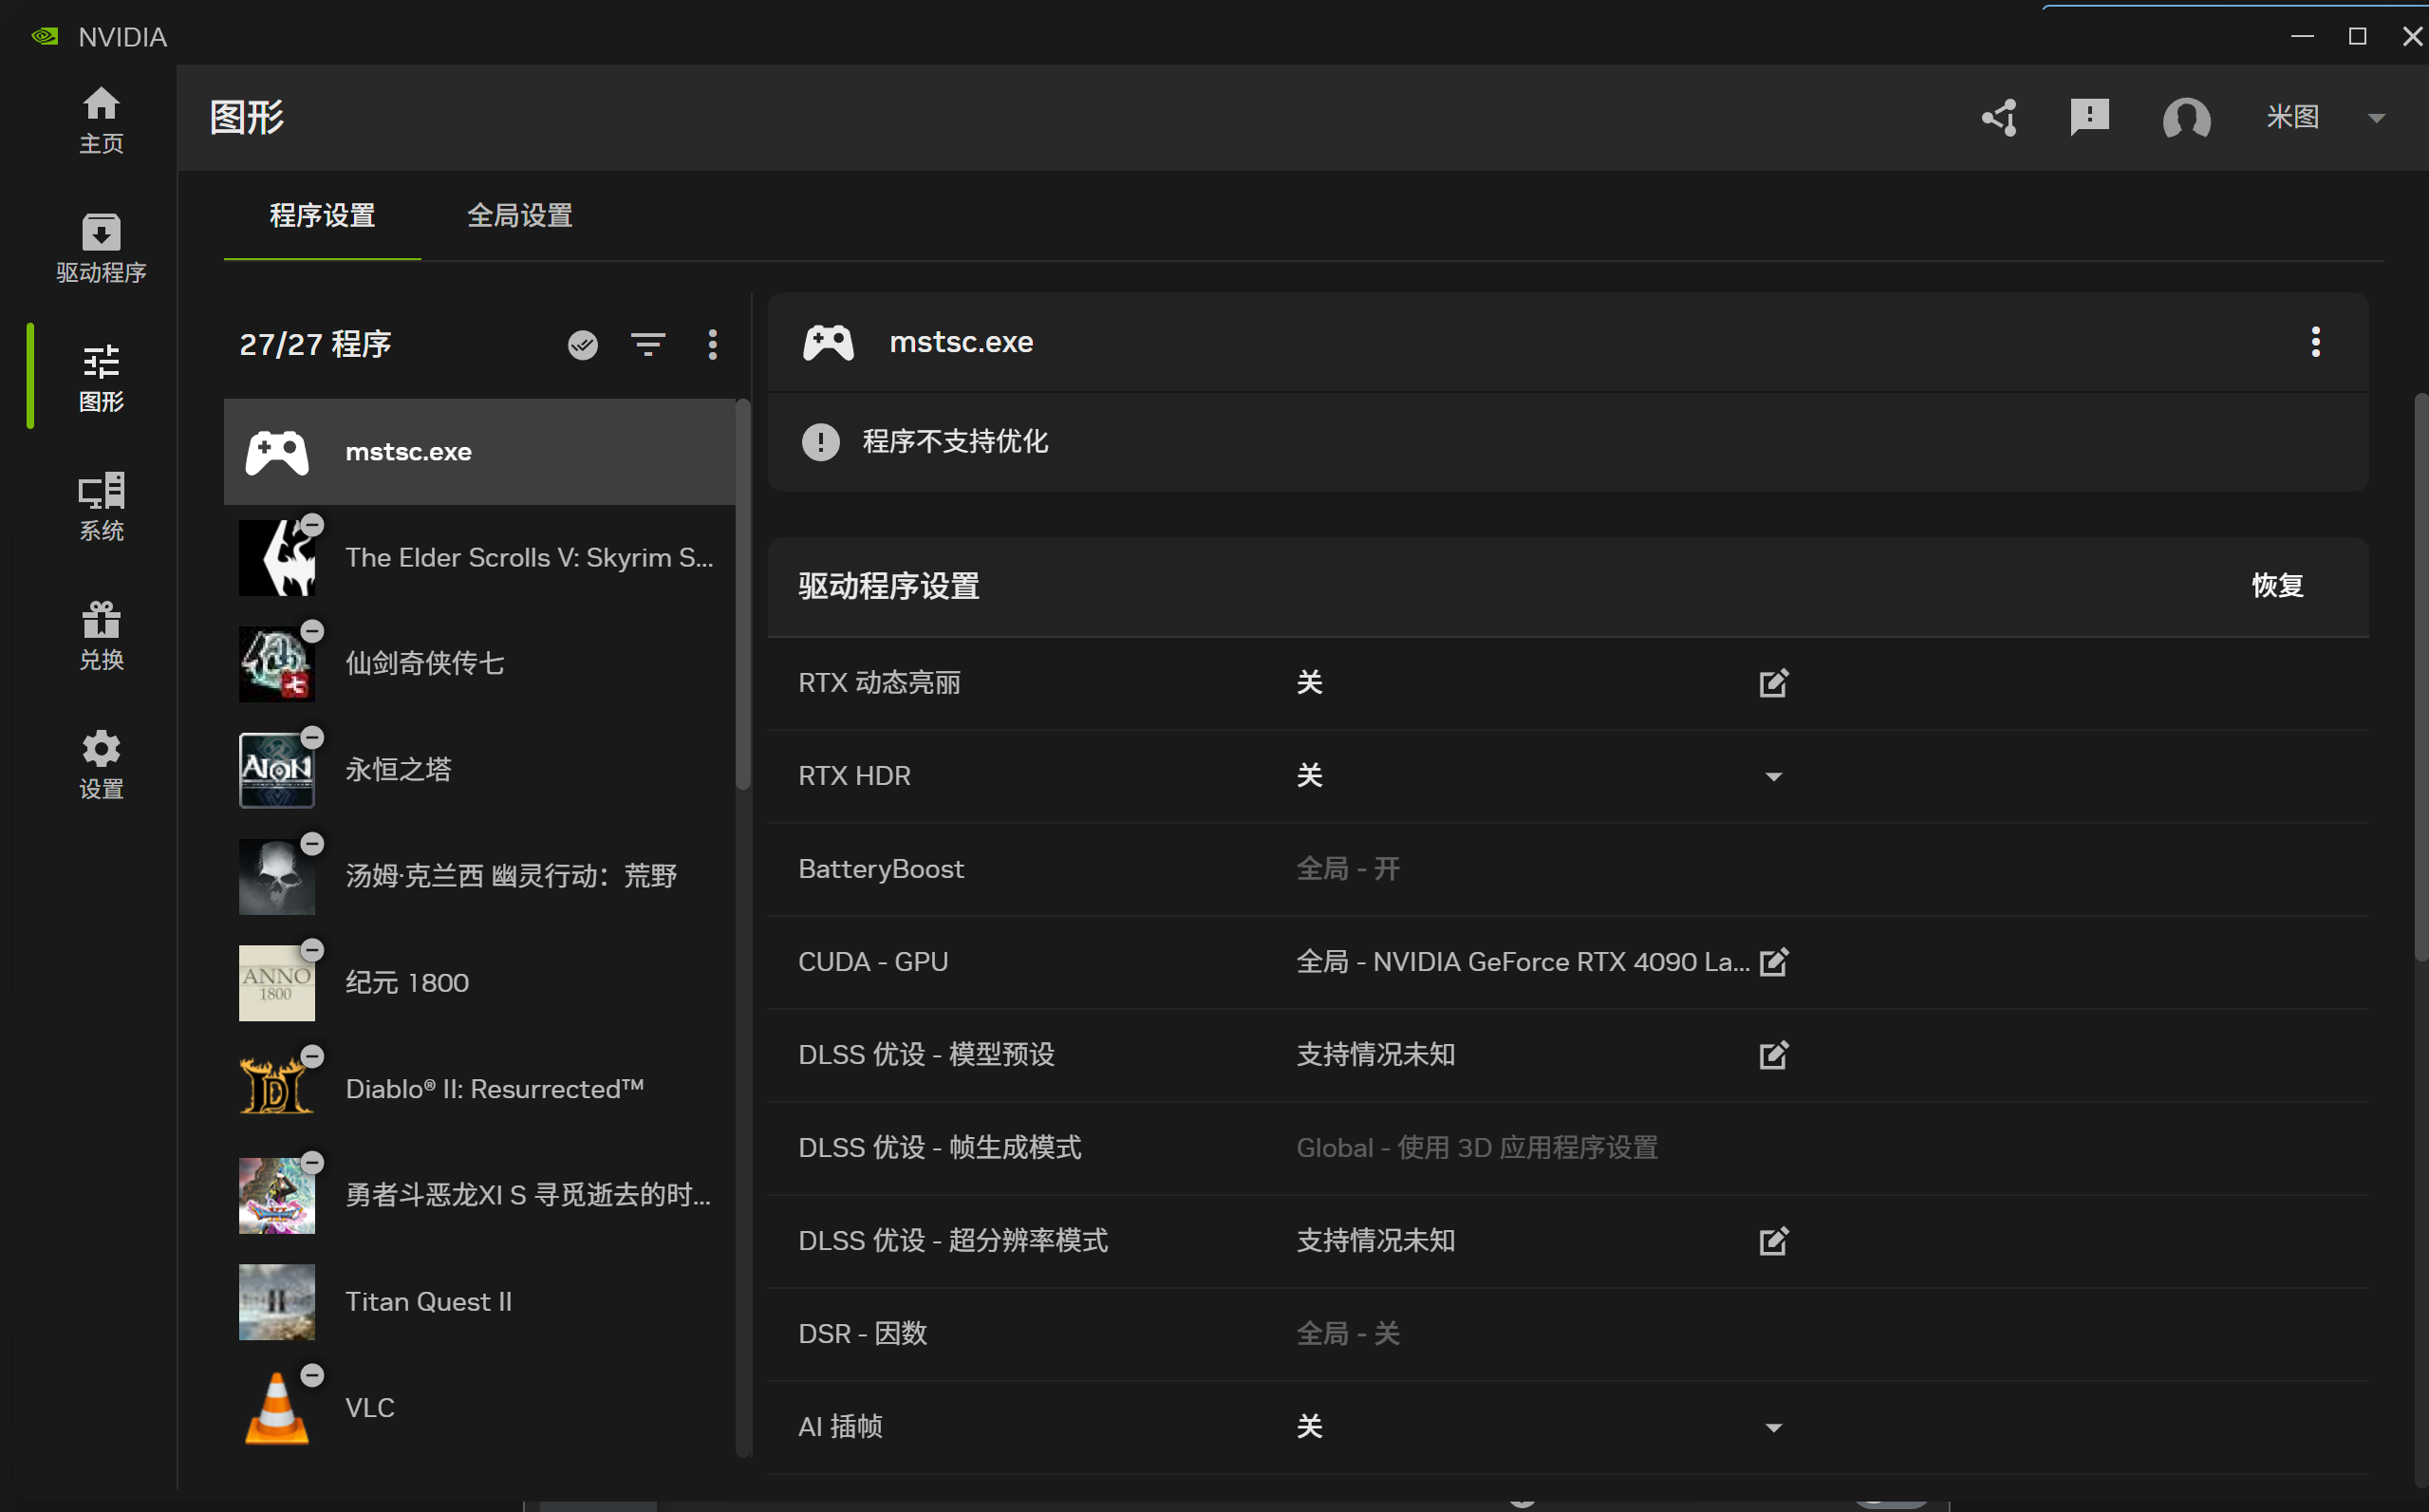Image resolution: width=2429 pixels, height=1512 pixels.
Task: Click the Titan Quest II thumbnail
Action: click(277, 1302)
